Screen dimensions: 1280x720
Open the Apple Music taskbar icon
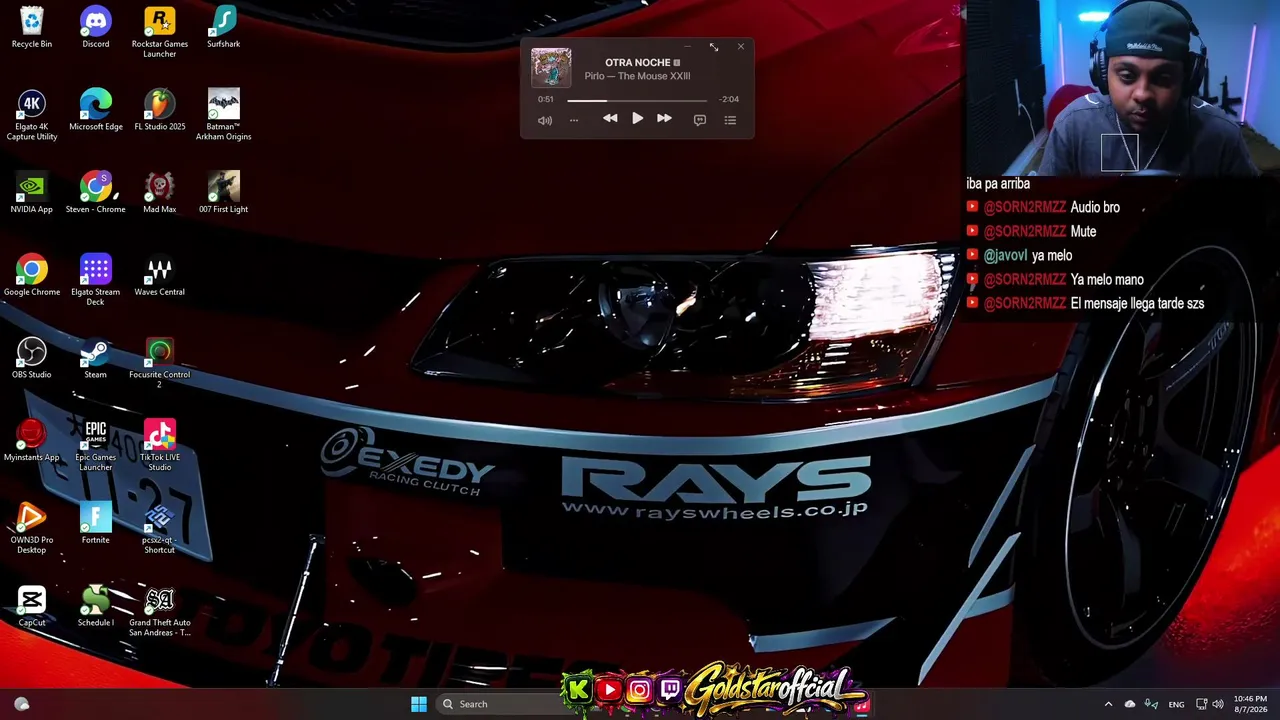[x=861, y=704]
